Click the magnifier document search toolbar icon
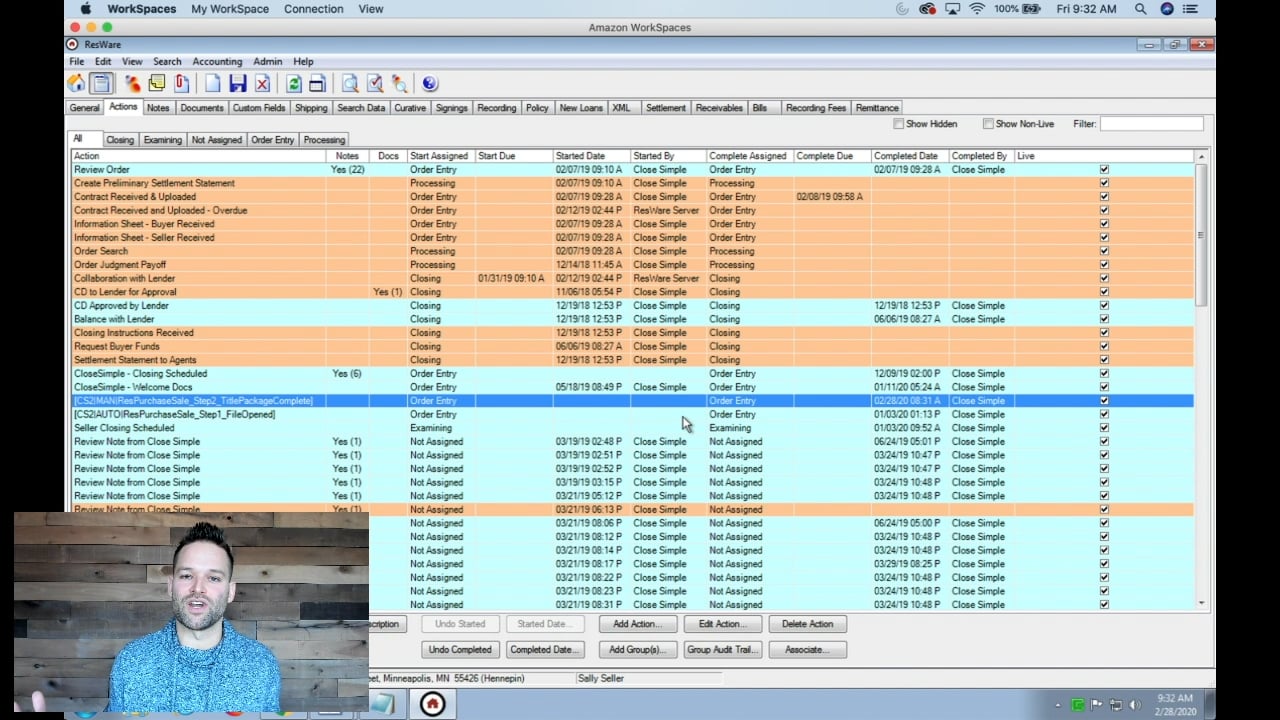Viewport: 1280px width, 720px height. 349,84
